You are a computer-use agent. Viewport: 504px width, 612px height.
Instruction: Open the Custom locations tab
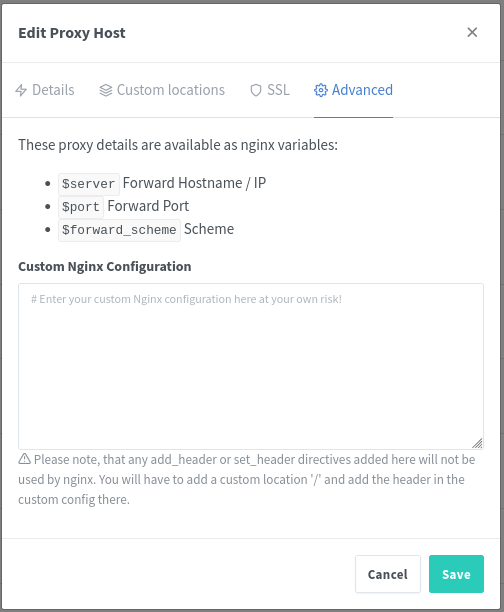162,90
